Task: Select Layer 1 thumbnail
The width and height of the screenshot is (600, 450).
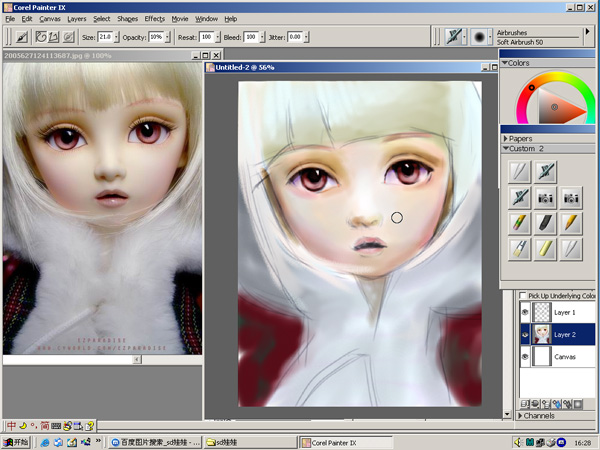Action: (x=542, y=312)
